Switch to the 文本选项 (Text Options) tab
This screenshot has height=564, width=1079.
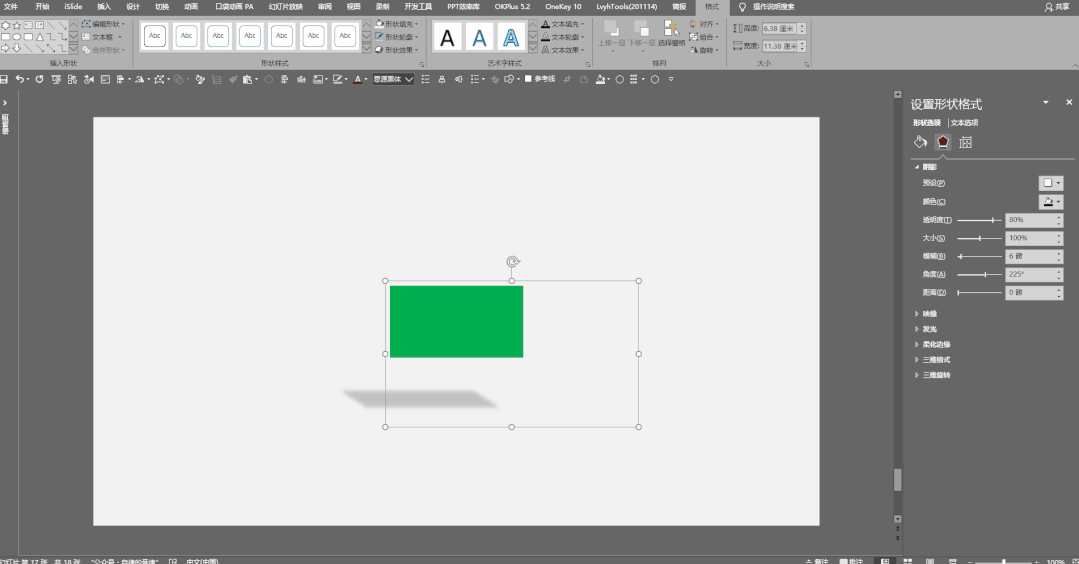[x=964, y=122]
